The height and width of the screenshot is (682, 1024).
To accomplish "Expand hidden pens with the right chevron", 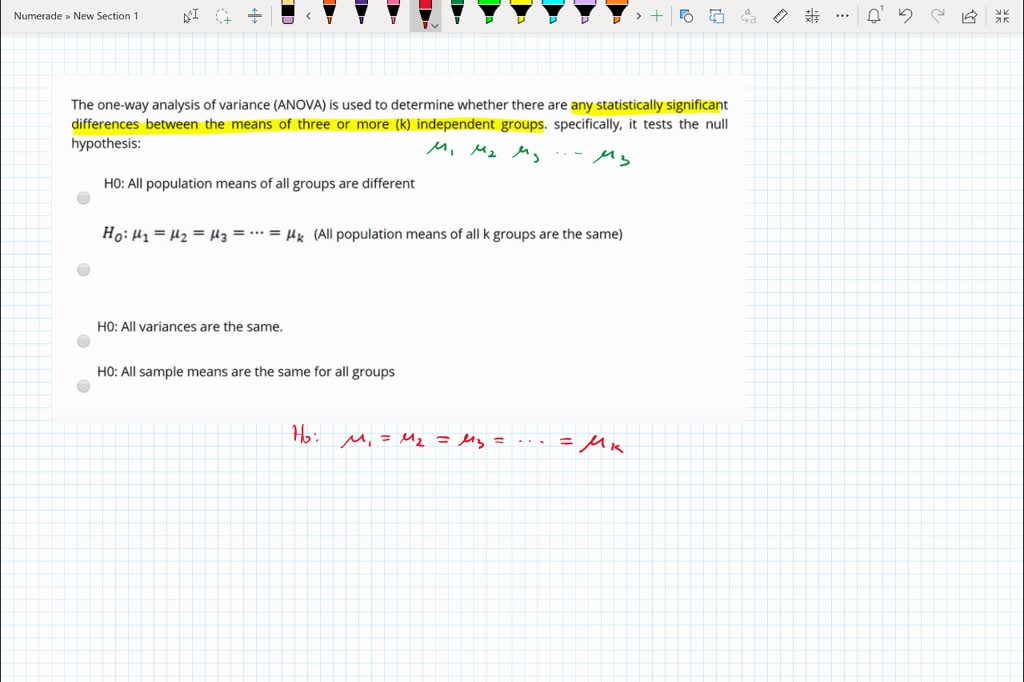I will [x=639, y=16].
